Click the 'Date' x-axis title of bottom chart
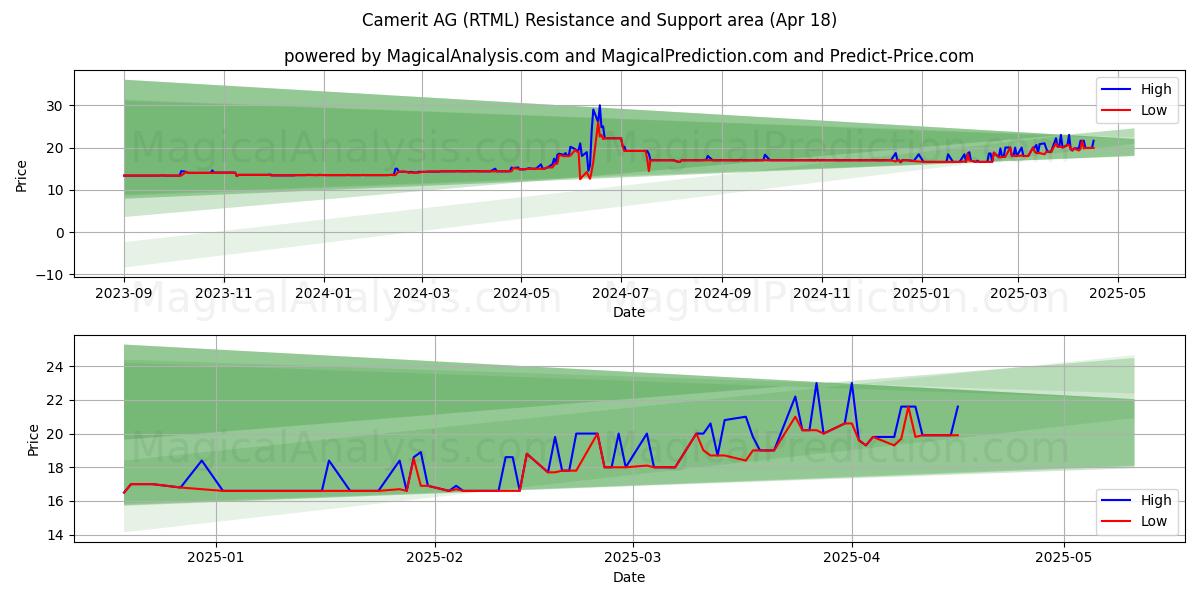Image resolution: width=1200 pixels, height=600 pixels. 629,577
